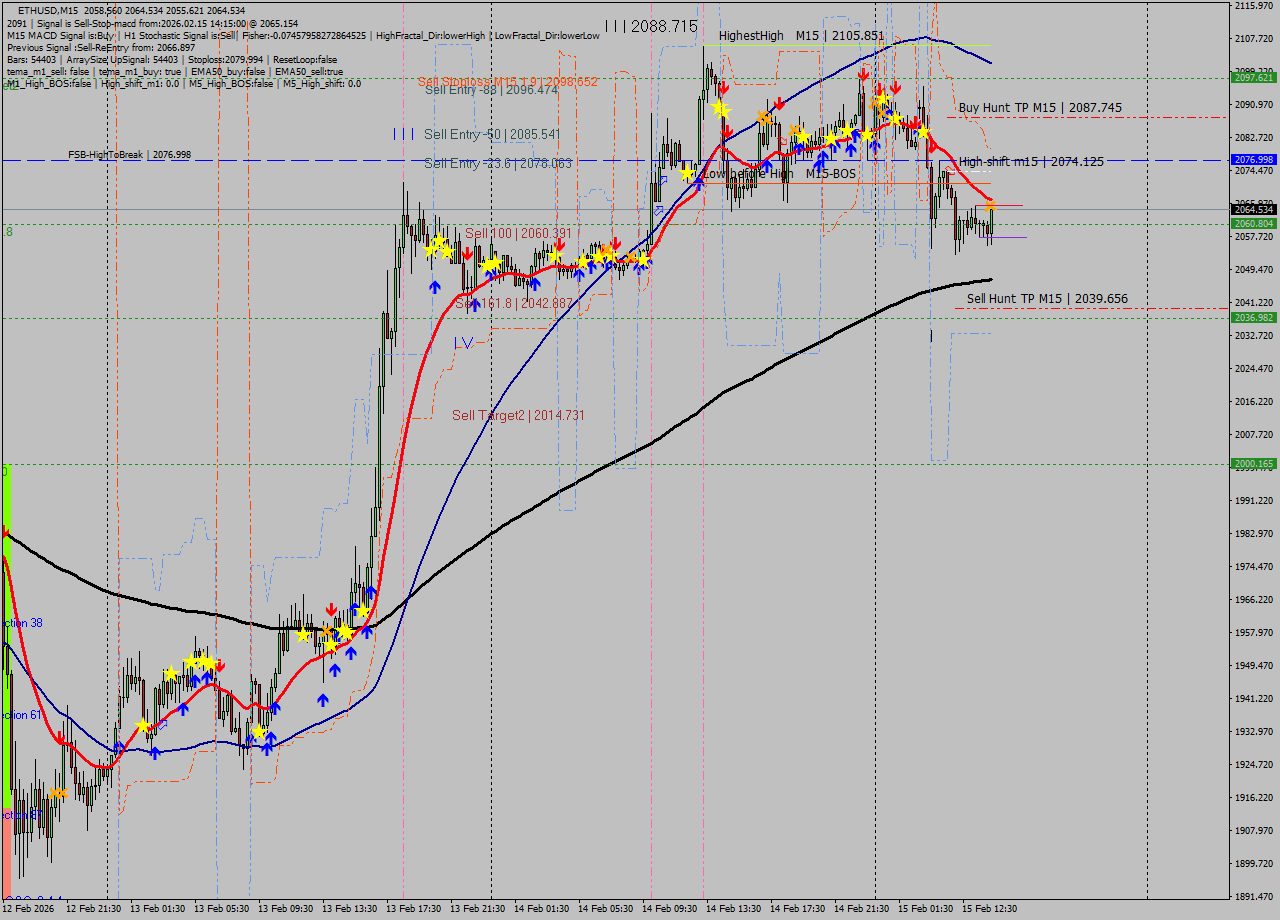
Task: Click the blue III marker beside Sell Entry -50
Action: pos(403,133)
